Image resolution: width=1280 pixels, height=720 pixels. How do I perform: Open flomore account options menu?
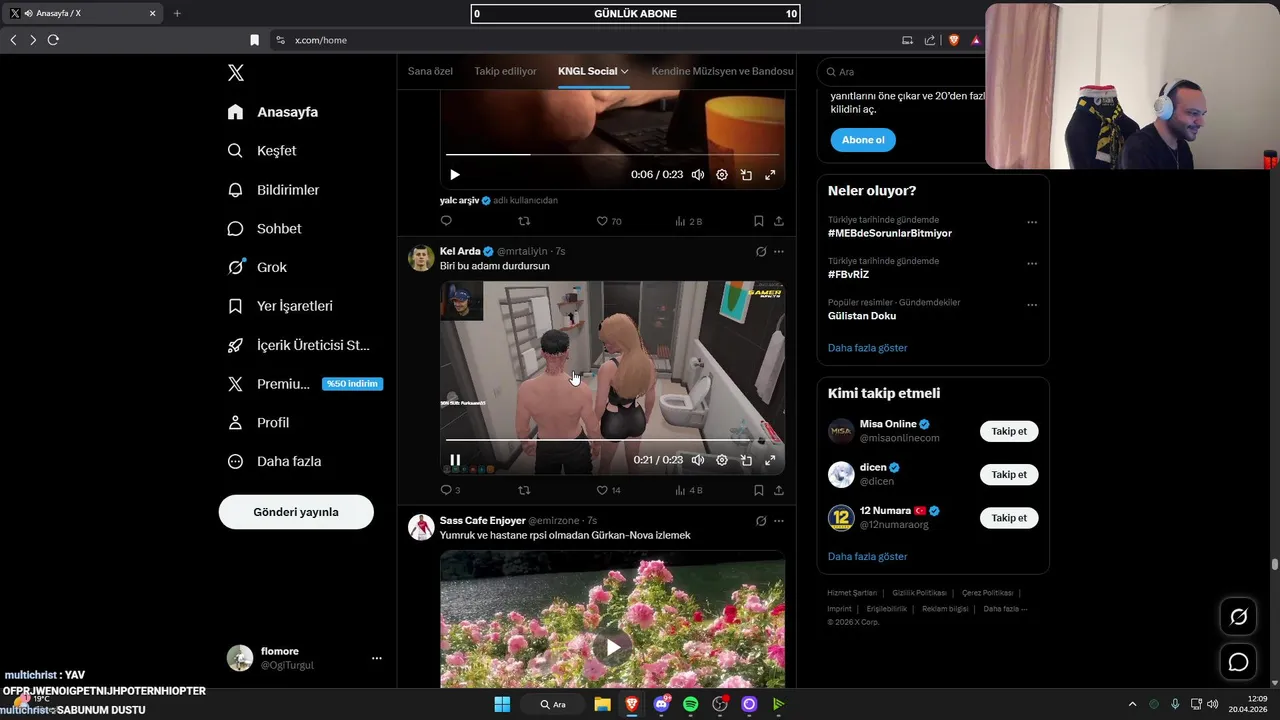coord(377,658)
